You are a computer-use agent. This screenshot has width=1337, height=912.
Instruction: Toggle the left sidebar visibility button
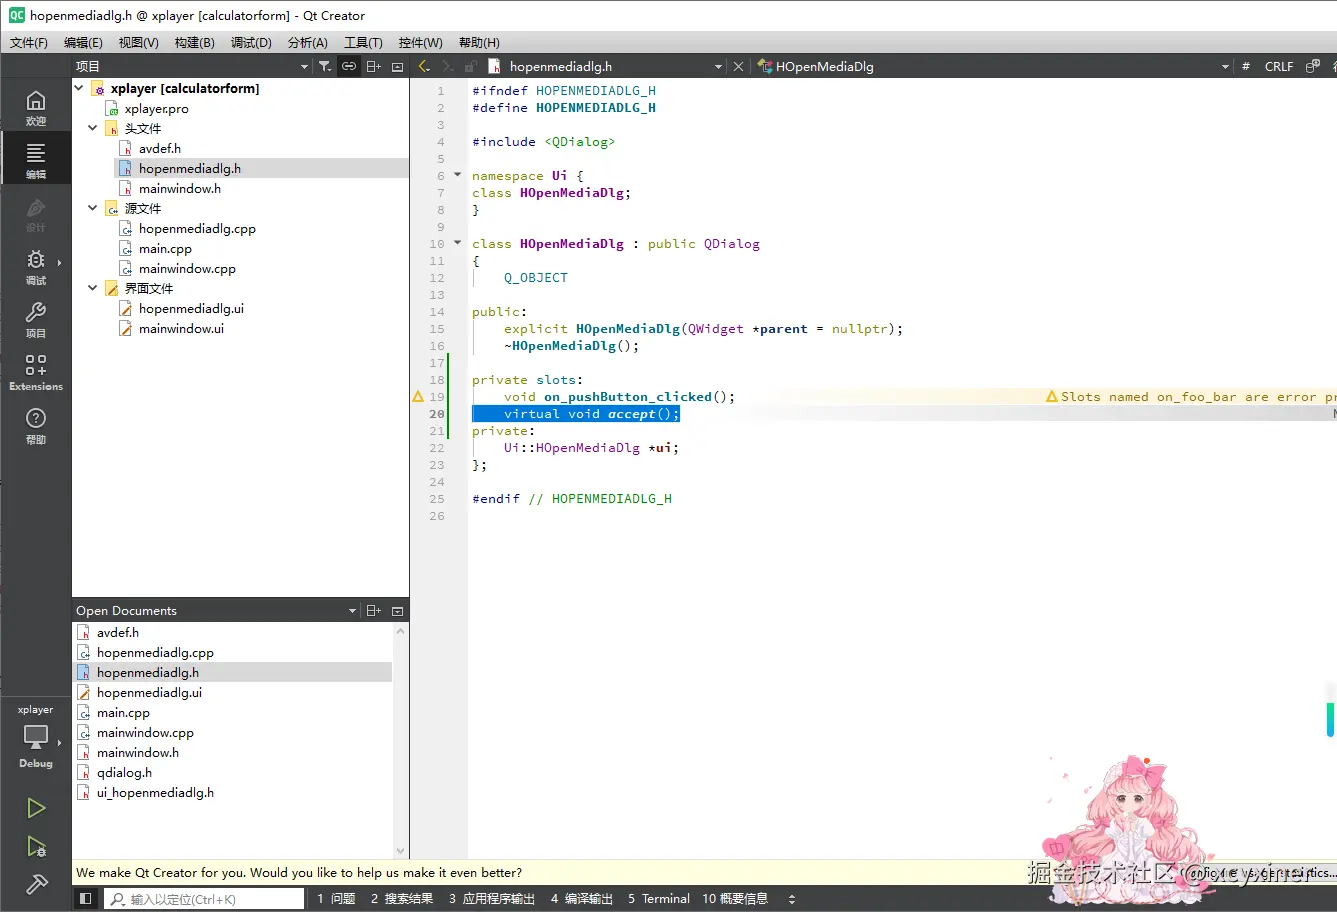[86, 899]
